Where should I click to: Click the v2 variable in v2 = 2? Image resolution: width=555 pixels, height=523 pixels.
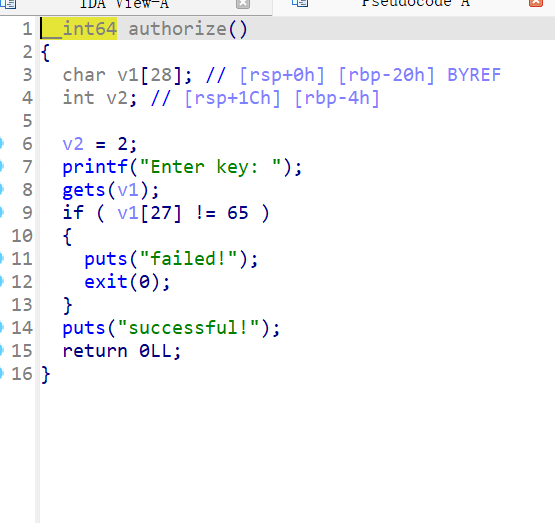[x=73, y=144]
